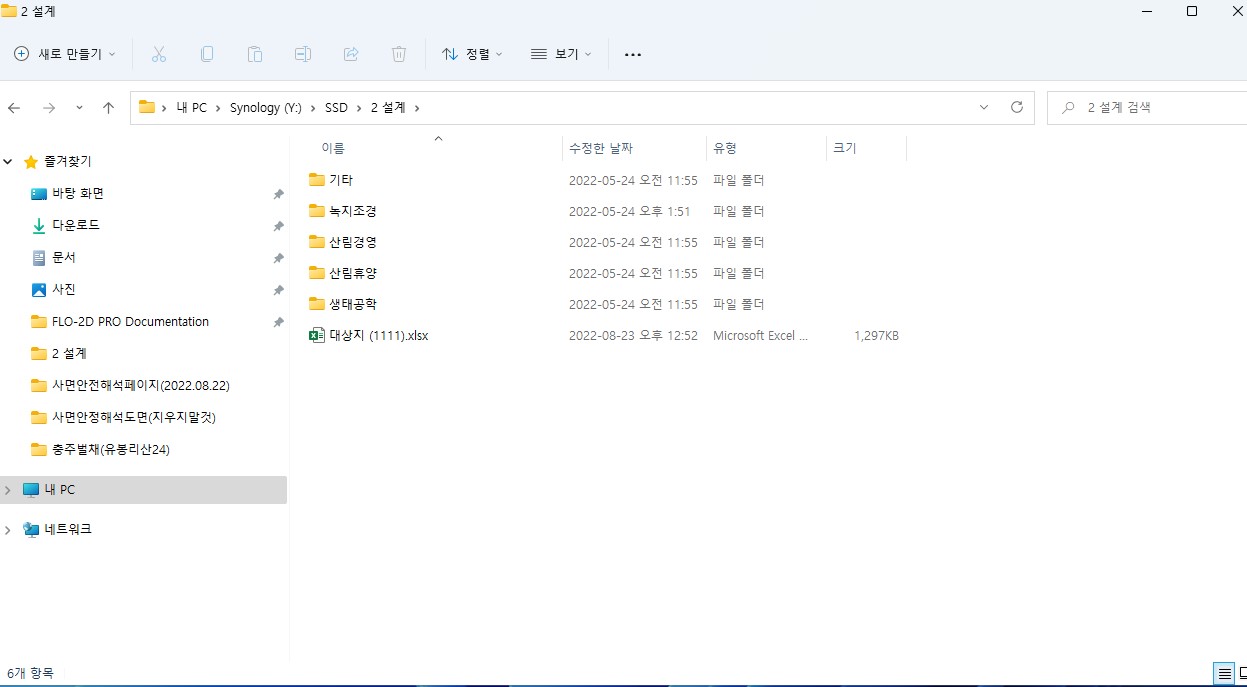The image size is (1247, 687).
Task: Click the Cut scissors icon in toolbar
Action: click(x=158, y=54)
